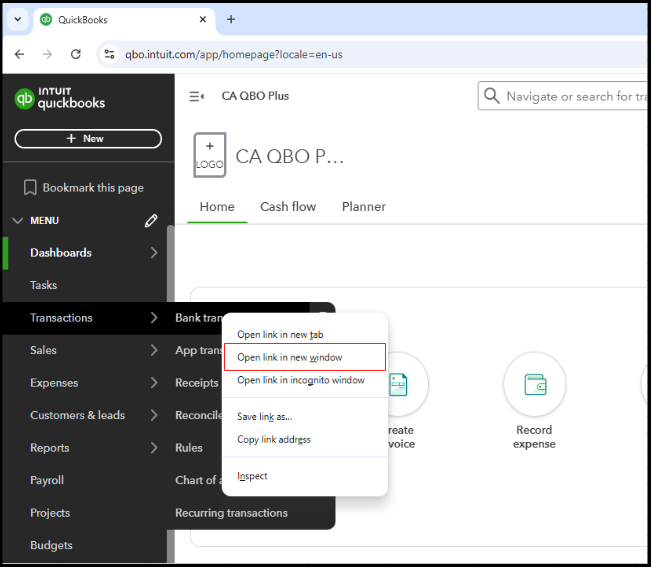The height and width of the screenshot is (567, 651).
Task: Select Expenses in the sidebar
Action: tap(54, 383)
